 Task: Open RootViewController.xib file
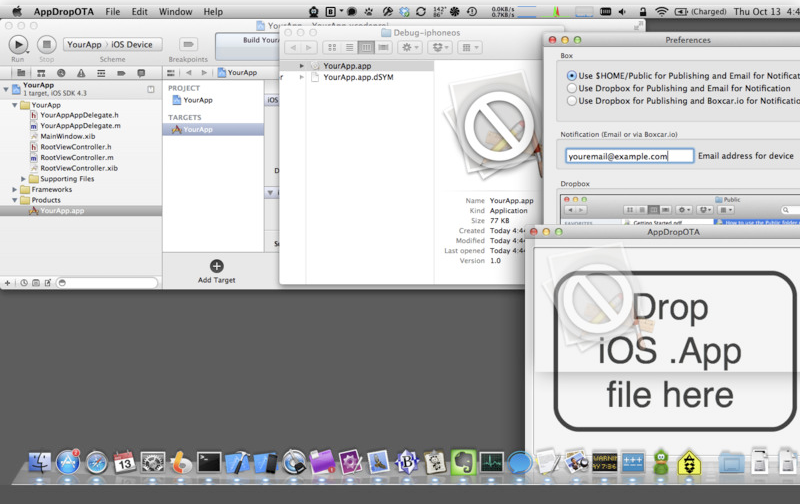coord(79,168)
